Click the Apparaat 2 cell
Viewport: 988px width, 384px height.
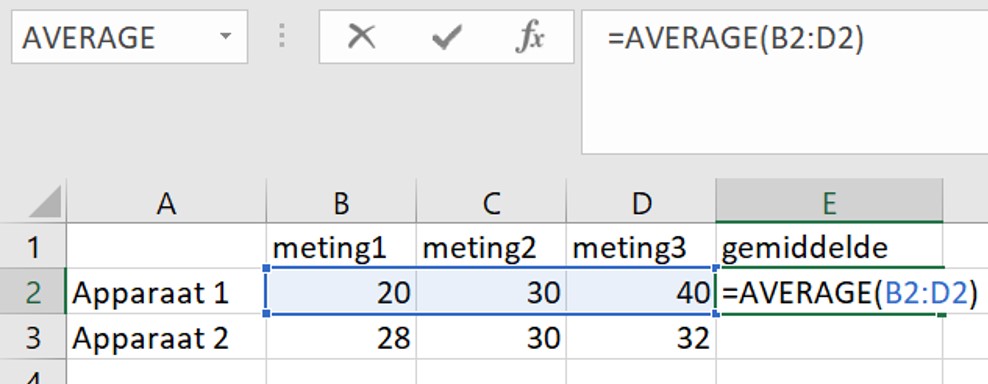pos(166,338)
